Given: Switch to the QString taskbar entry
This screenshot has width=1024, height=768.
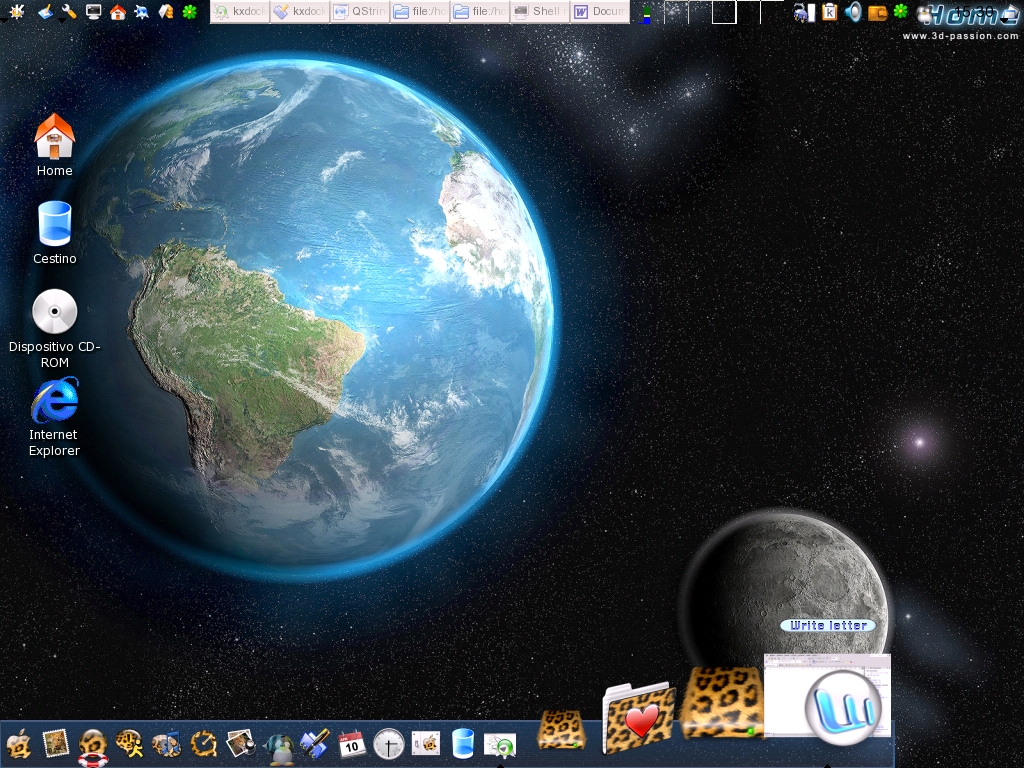Looking at the screenshot, I should [x=359, y=12].
